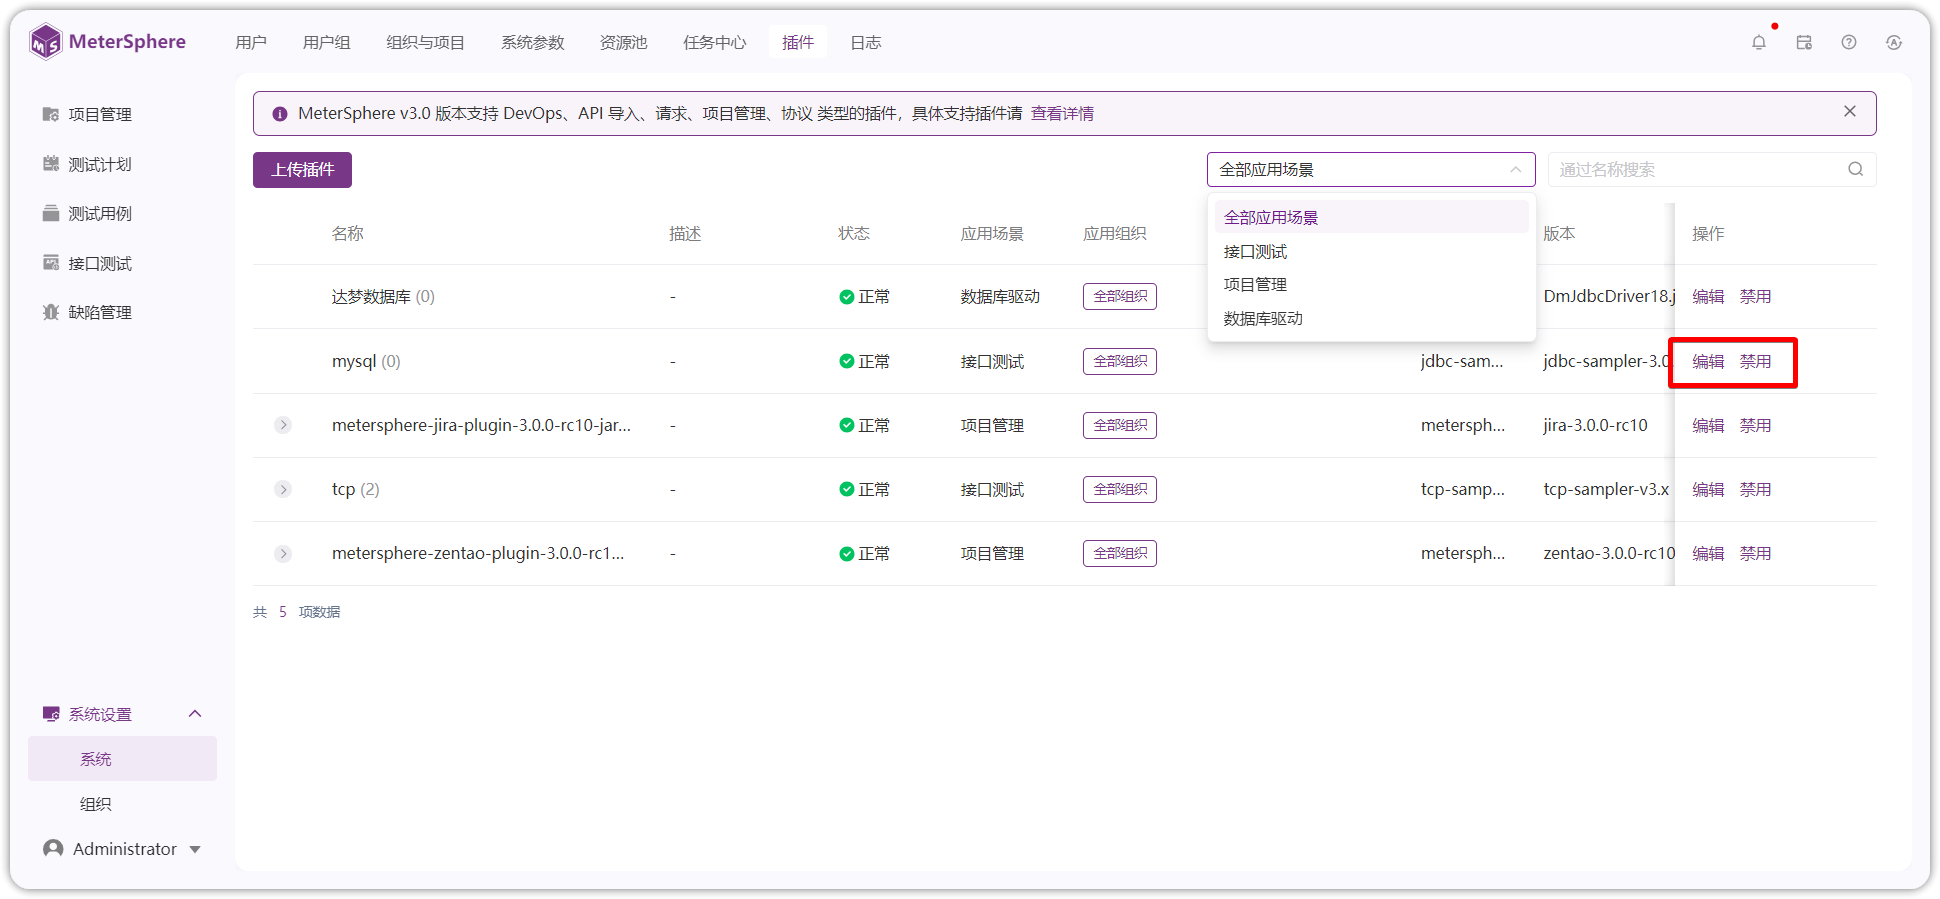This screenshot has height=899, width=1940.
Task: Open the help question mark icon
Action: 1849,42
